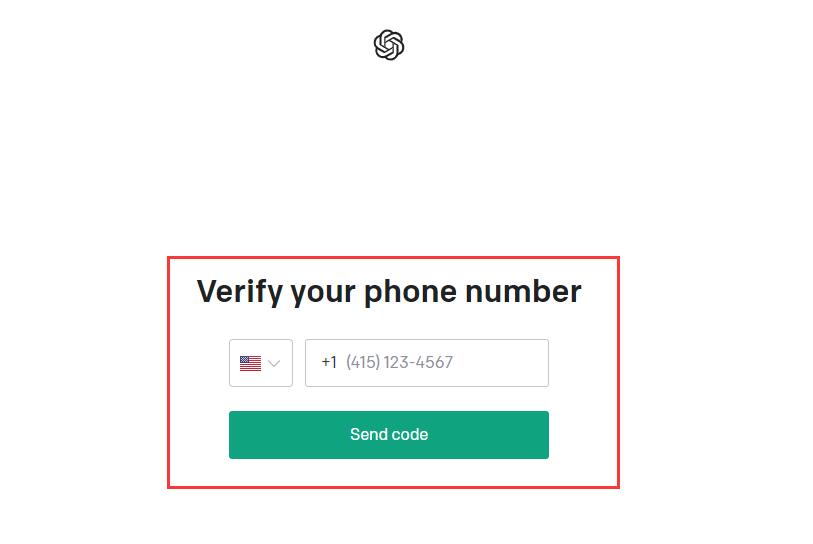Select the Send code label text
Screen dimensions: 813x544
389,434
